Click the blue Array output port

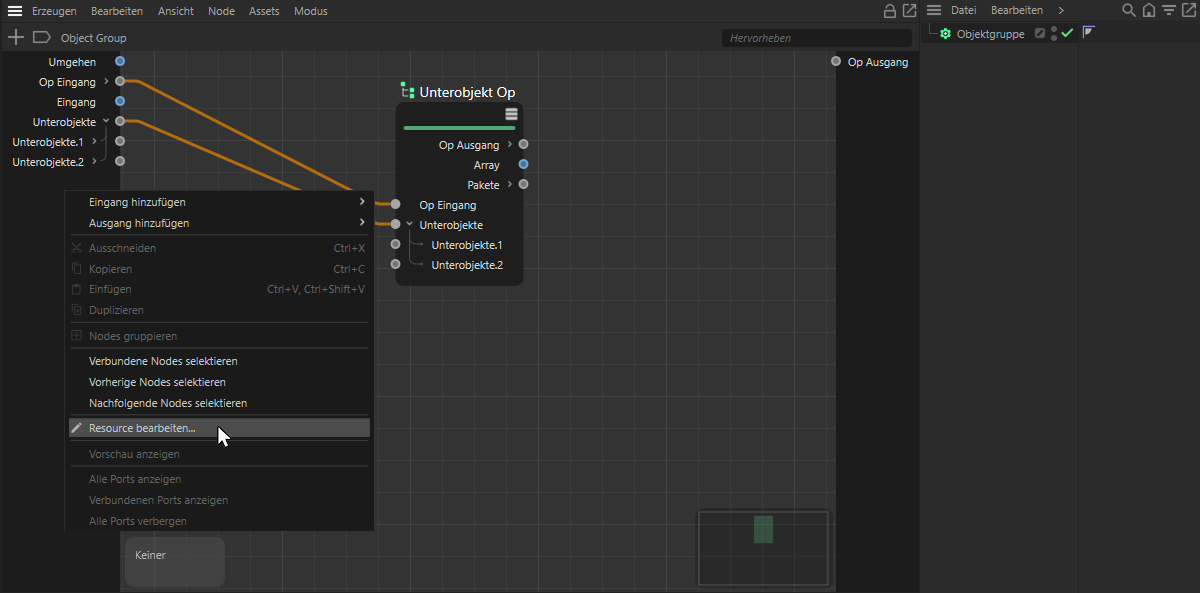(x=523, y=165)
